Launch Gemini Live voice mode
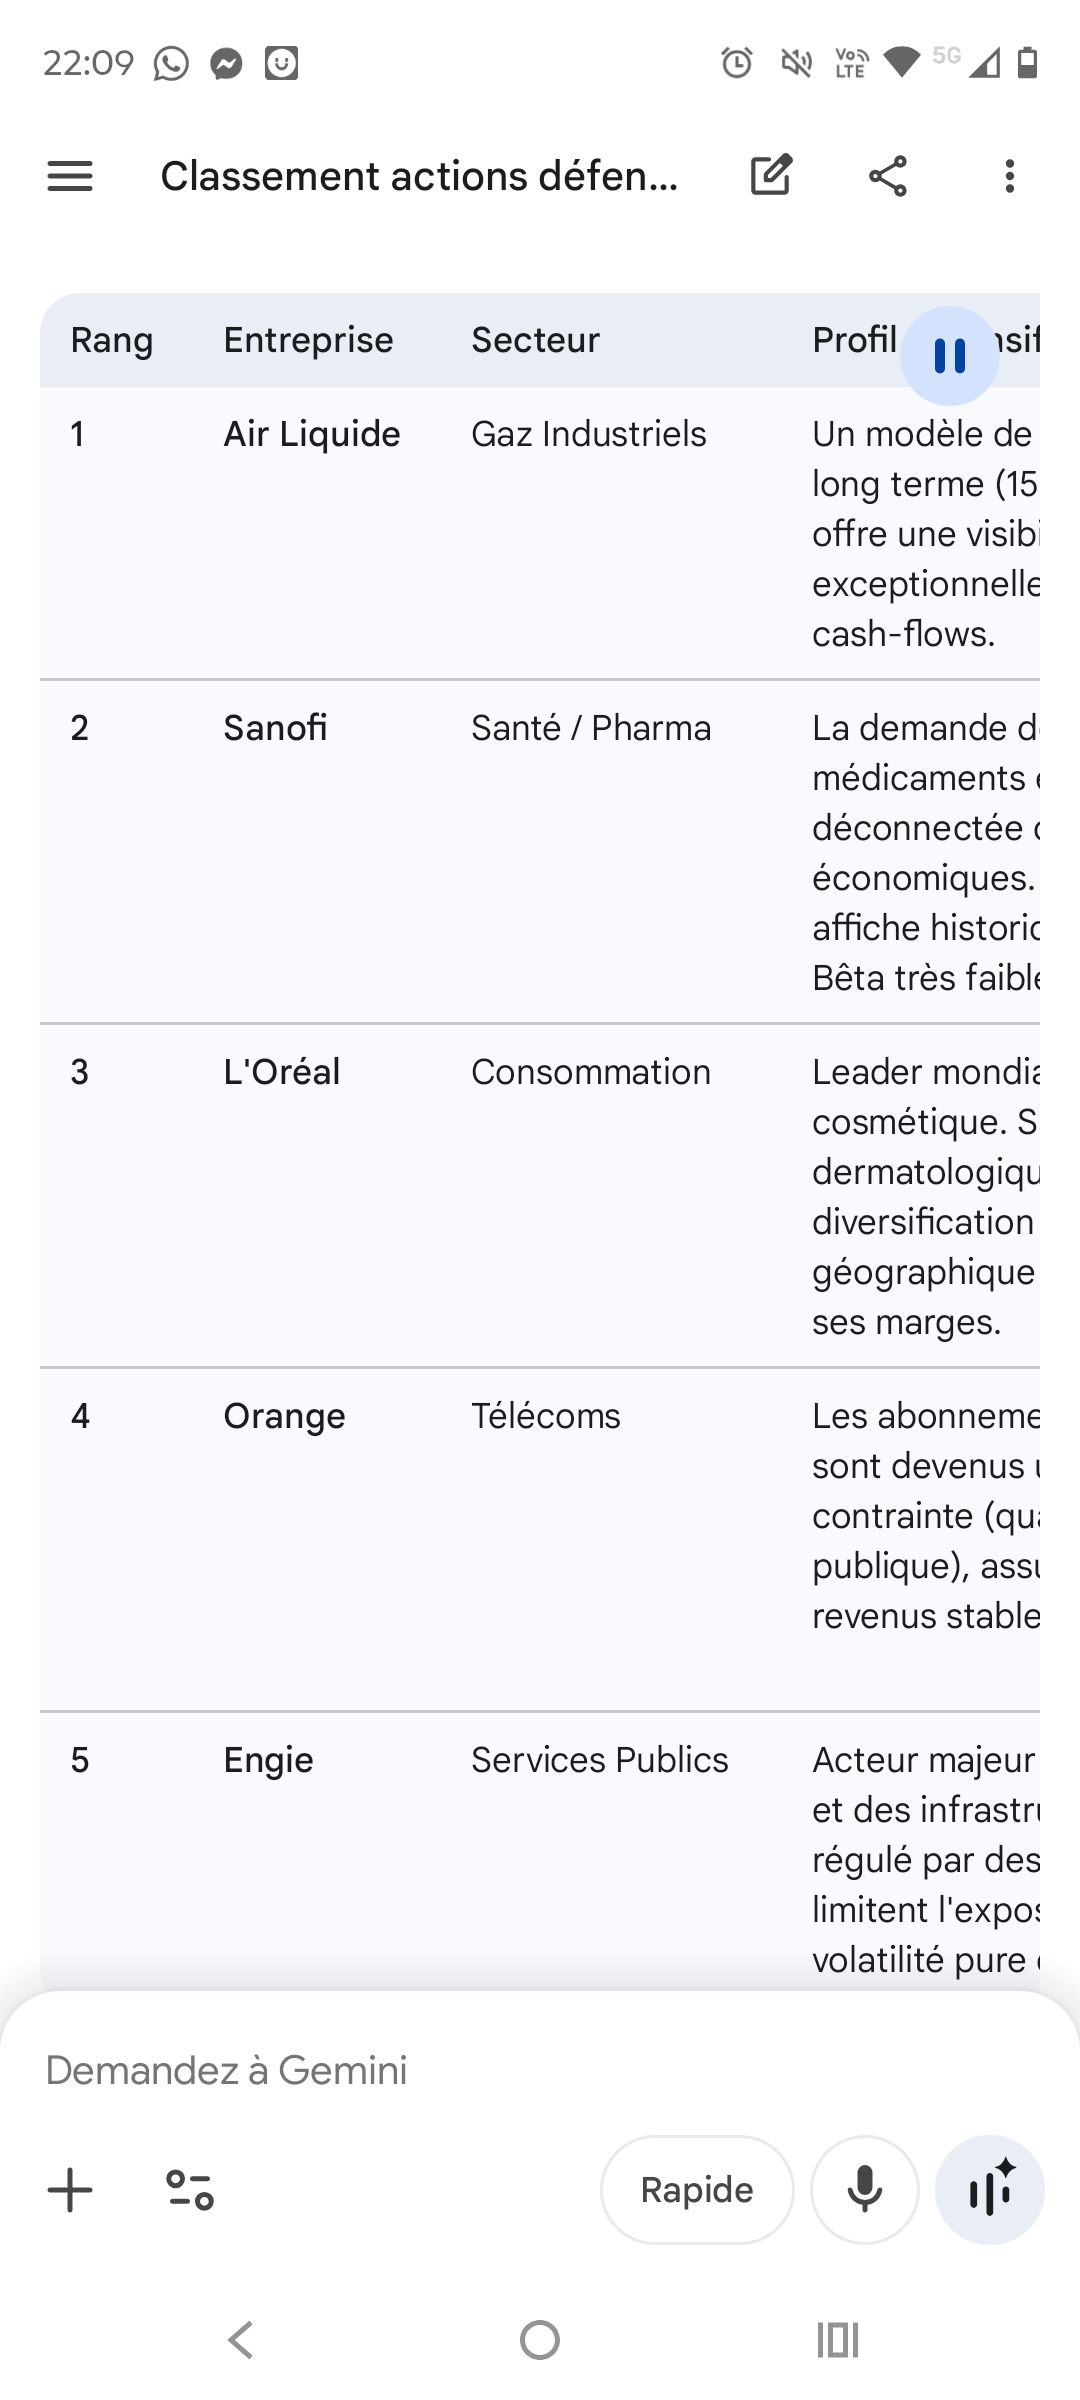The width and height of the screenshot is (1080, 2400). (x=990, y=2190)
